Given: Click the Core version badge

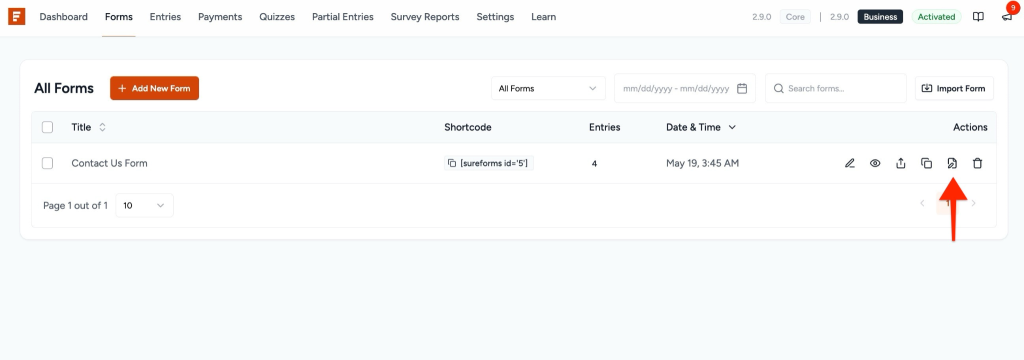Looking at the screenshot, I should [x=795, y=17].
